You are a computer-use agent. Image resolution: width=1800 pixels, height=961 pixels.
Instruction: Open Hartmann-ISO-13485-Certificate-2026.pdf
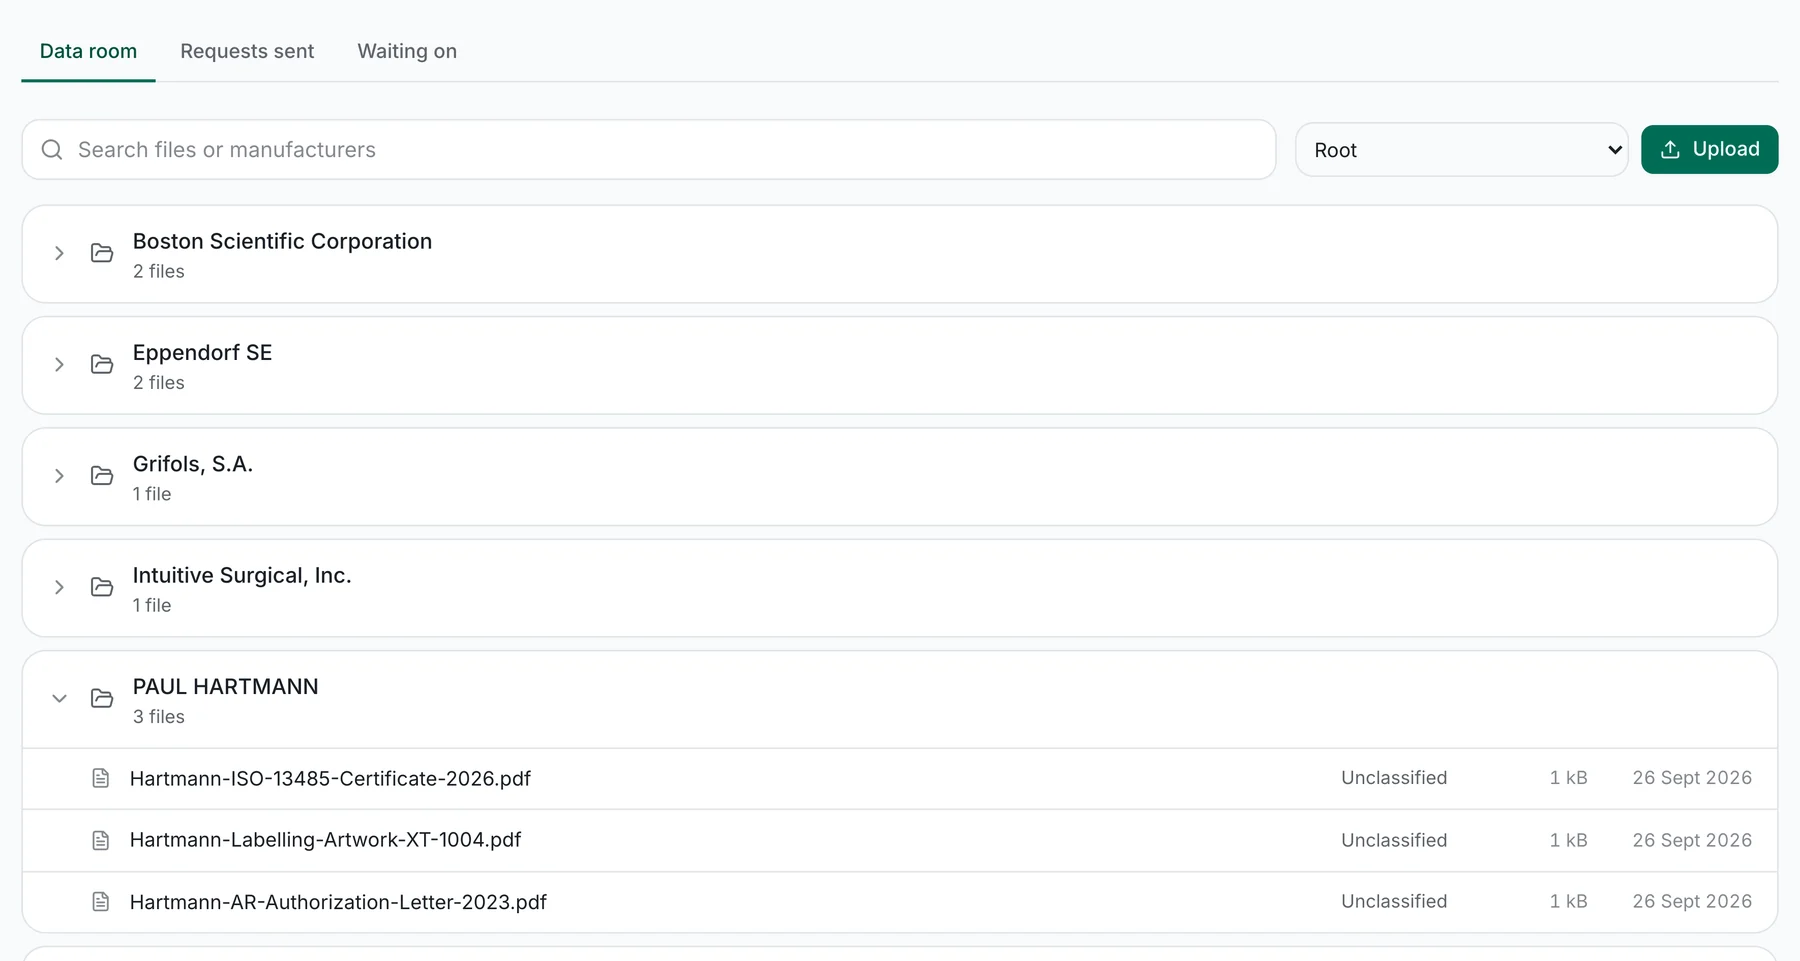tap(330, 778)
